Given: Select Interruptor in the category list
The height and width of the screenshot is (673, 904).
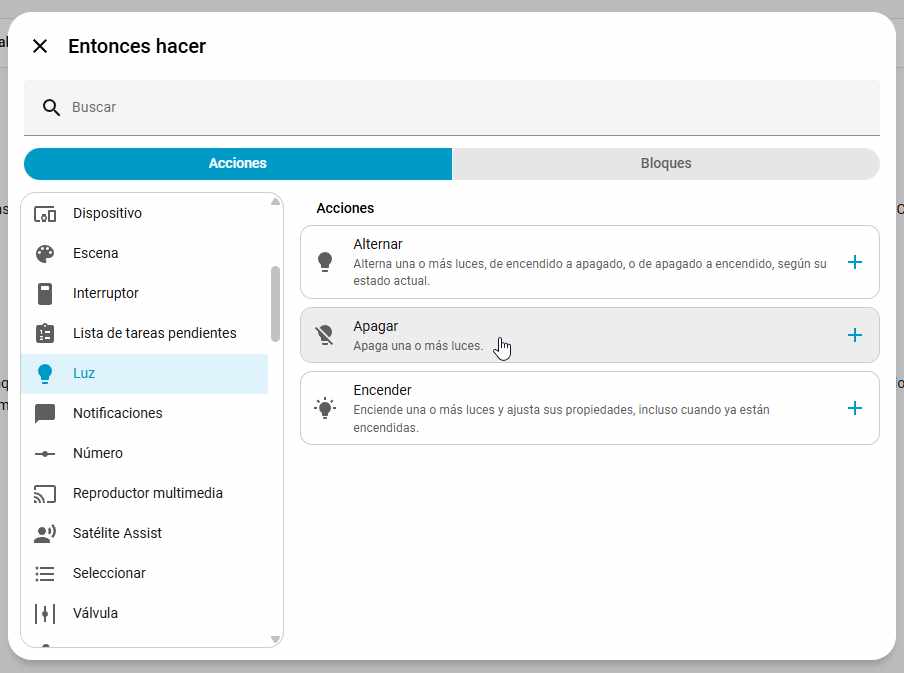Looking at the screenshot, I should 106,294.
